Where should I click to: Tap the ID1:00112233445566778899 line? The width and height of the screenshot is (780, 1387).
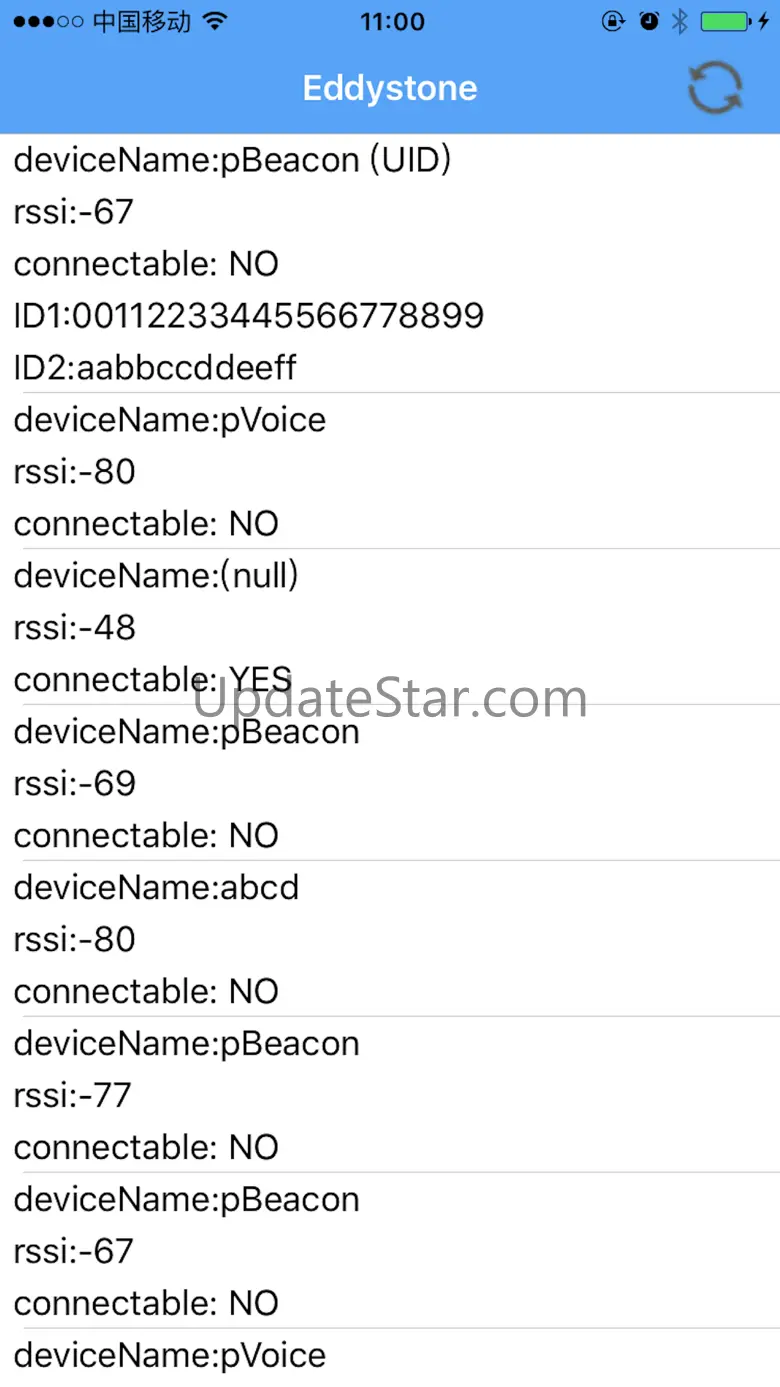point(249,316)
